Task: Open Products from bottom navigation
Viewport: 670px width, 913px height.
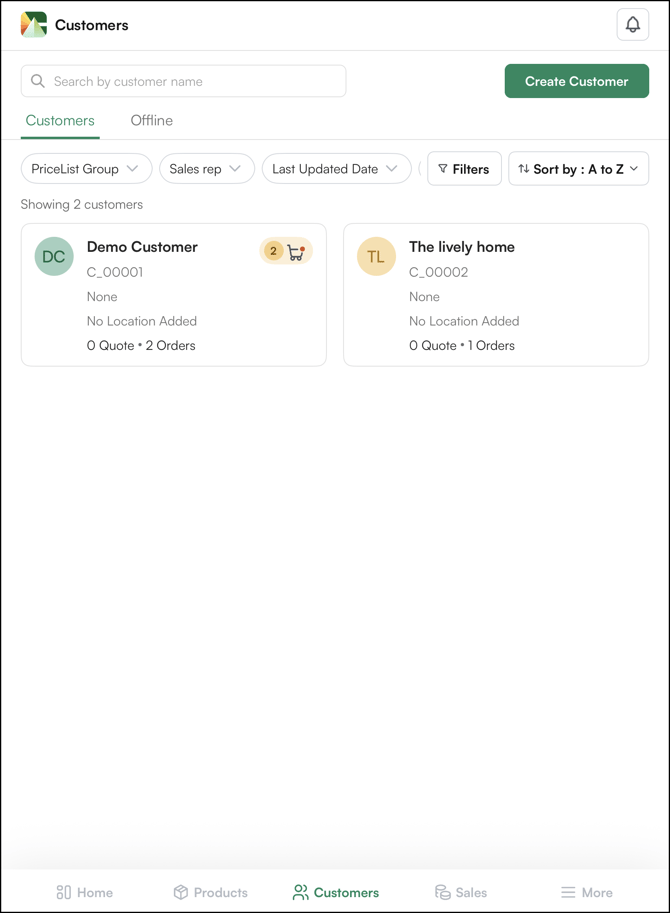Action: point(210,892)
